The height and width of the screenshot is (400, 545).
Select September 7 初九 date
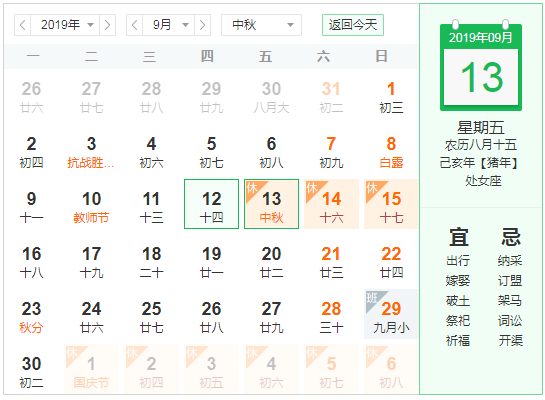click(x=331, y=152)
